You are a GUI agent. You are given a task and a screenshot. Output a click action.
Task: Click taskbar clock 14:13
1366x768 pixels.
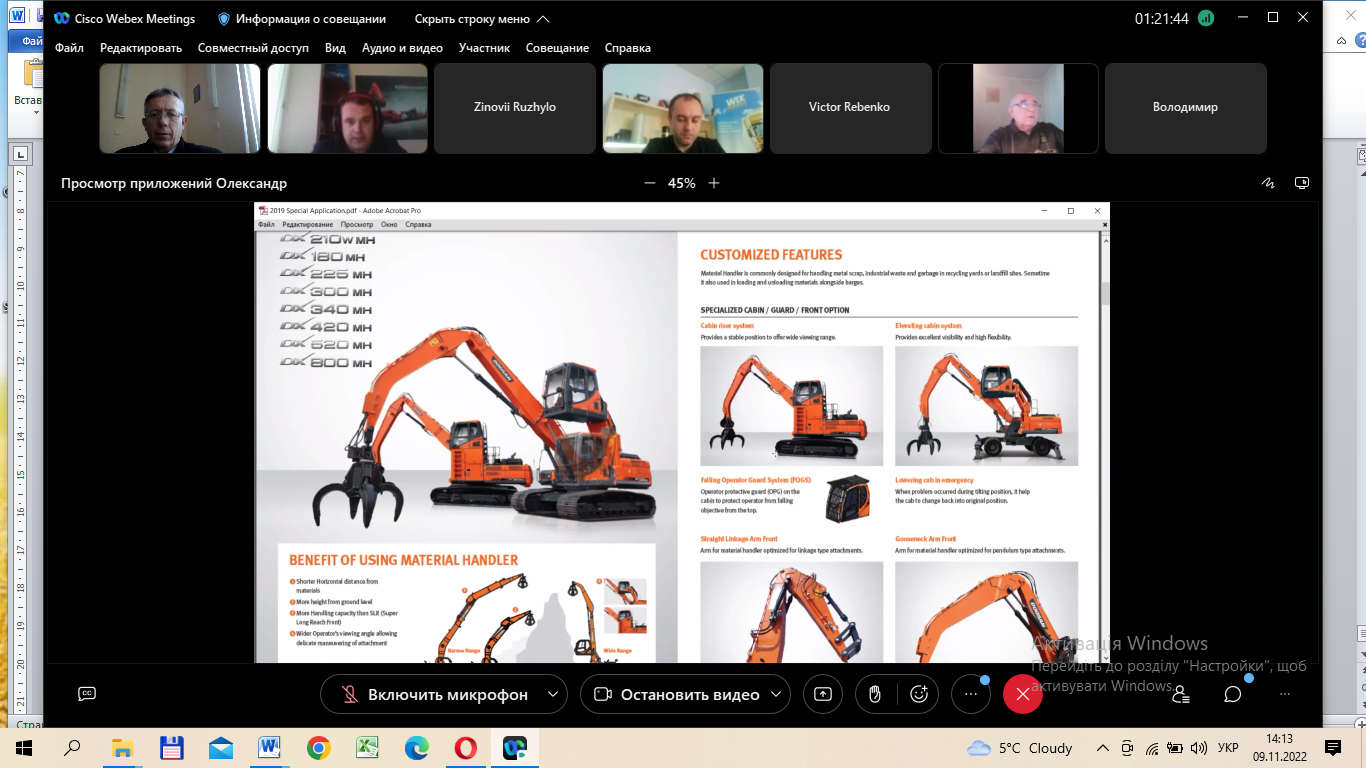click(x=1279, y=739)
